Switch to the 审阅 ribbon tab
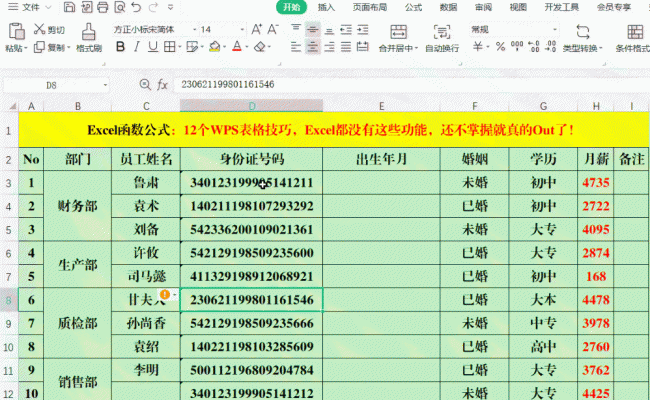The image size is (650, 400). click(483, 7)
